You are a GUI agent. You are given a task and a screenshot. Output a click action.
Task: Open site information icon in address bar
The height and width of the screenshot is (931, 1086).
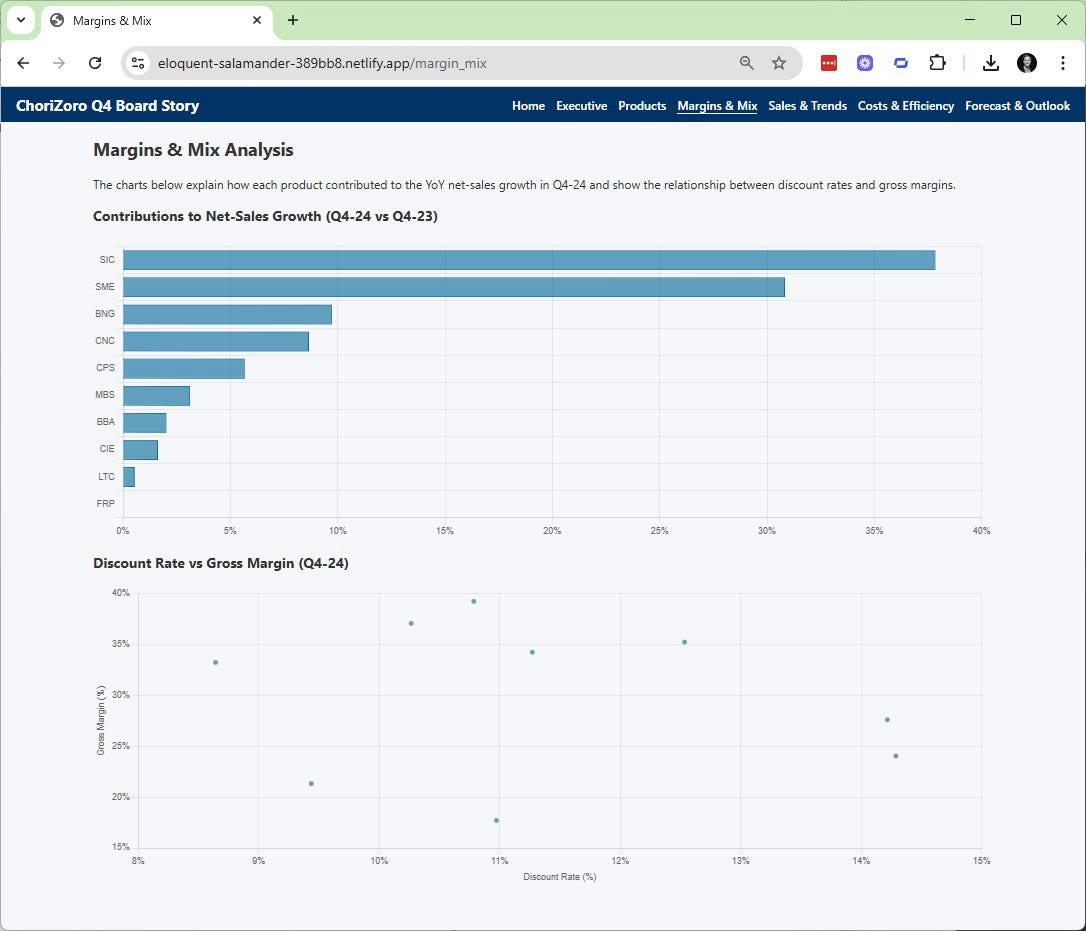138,63
